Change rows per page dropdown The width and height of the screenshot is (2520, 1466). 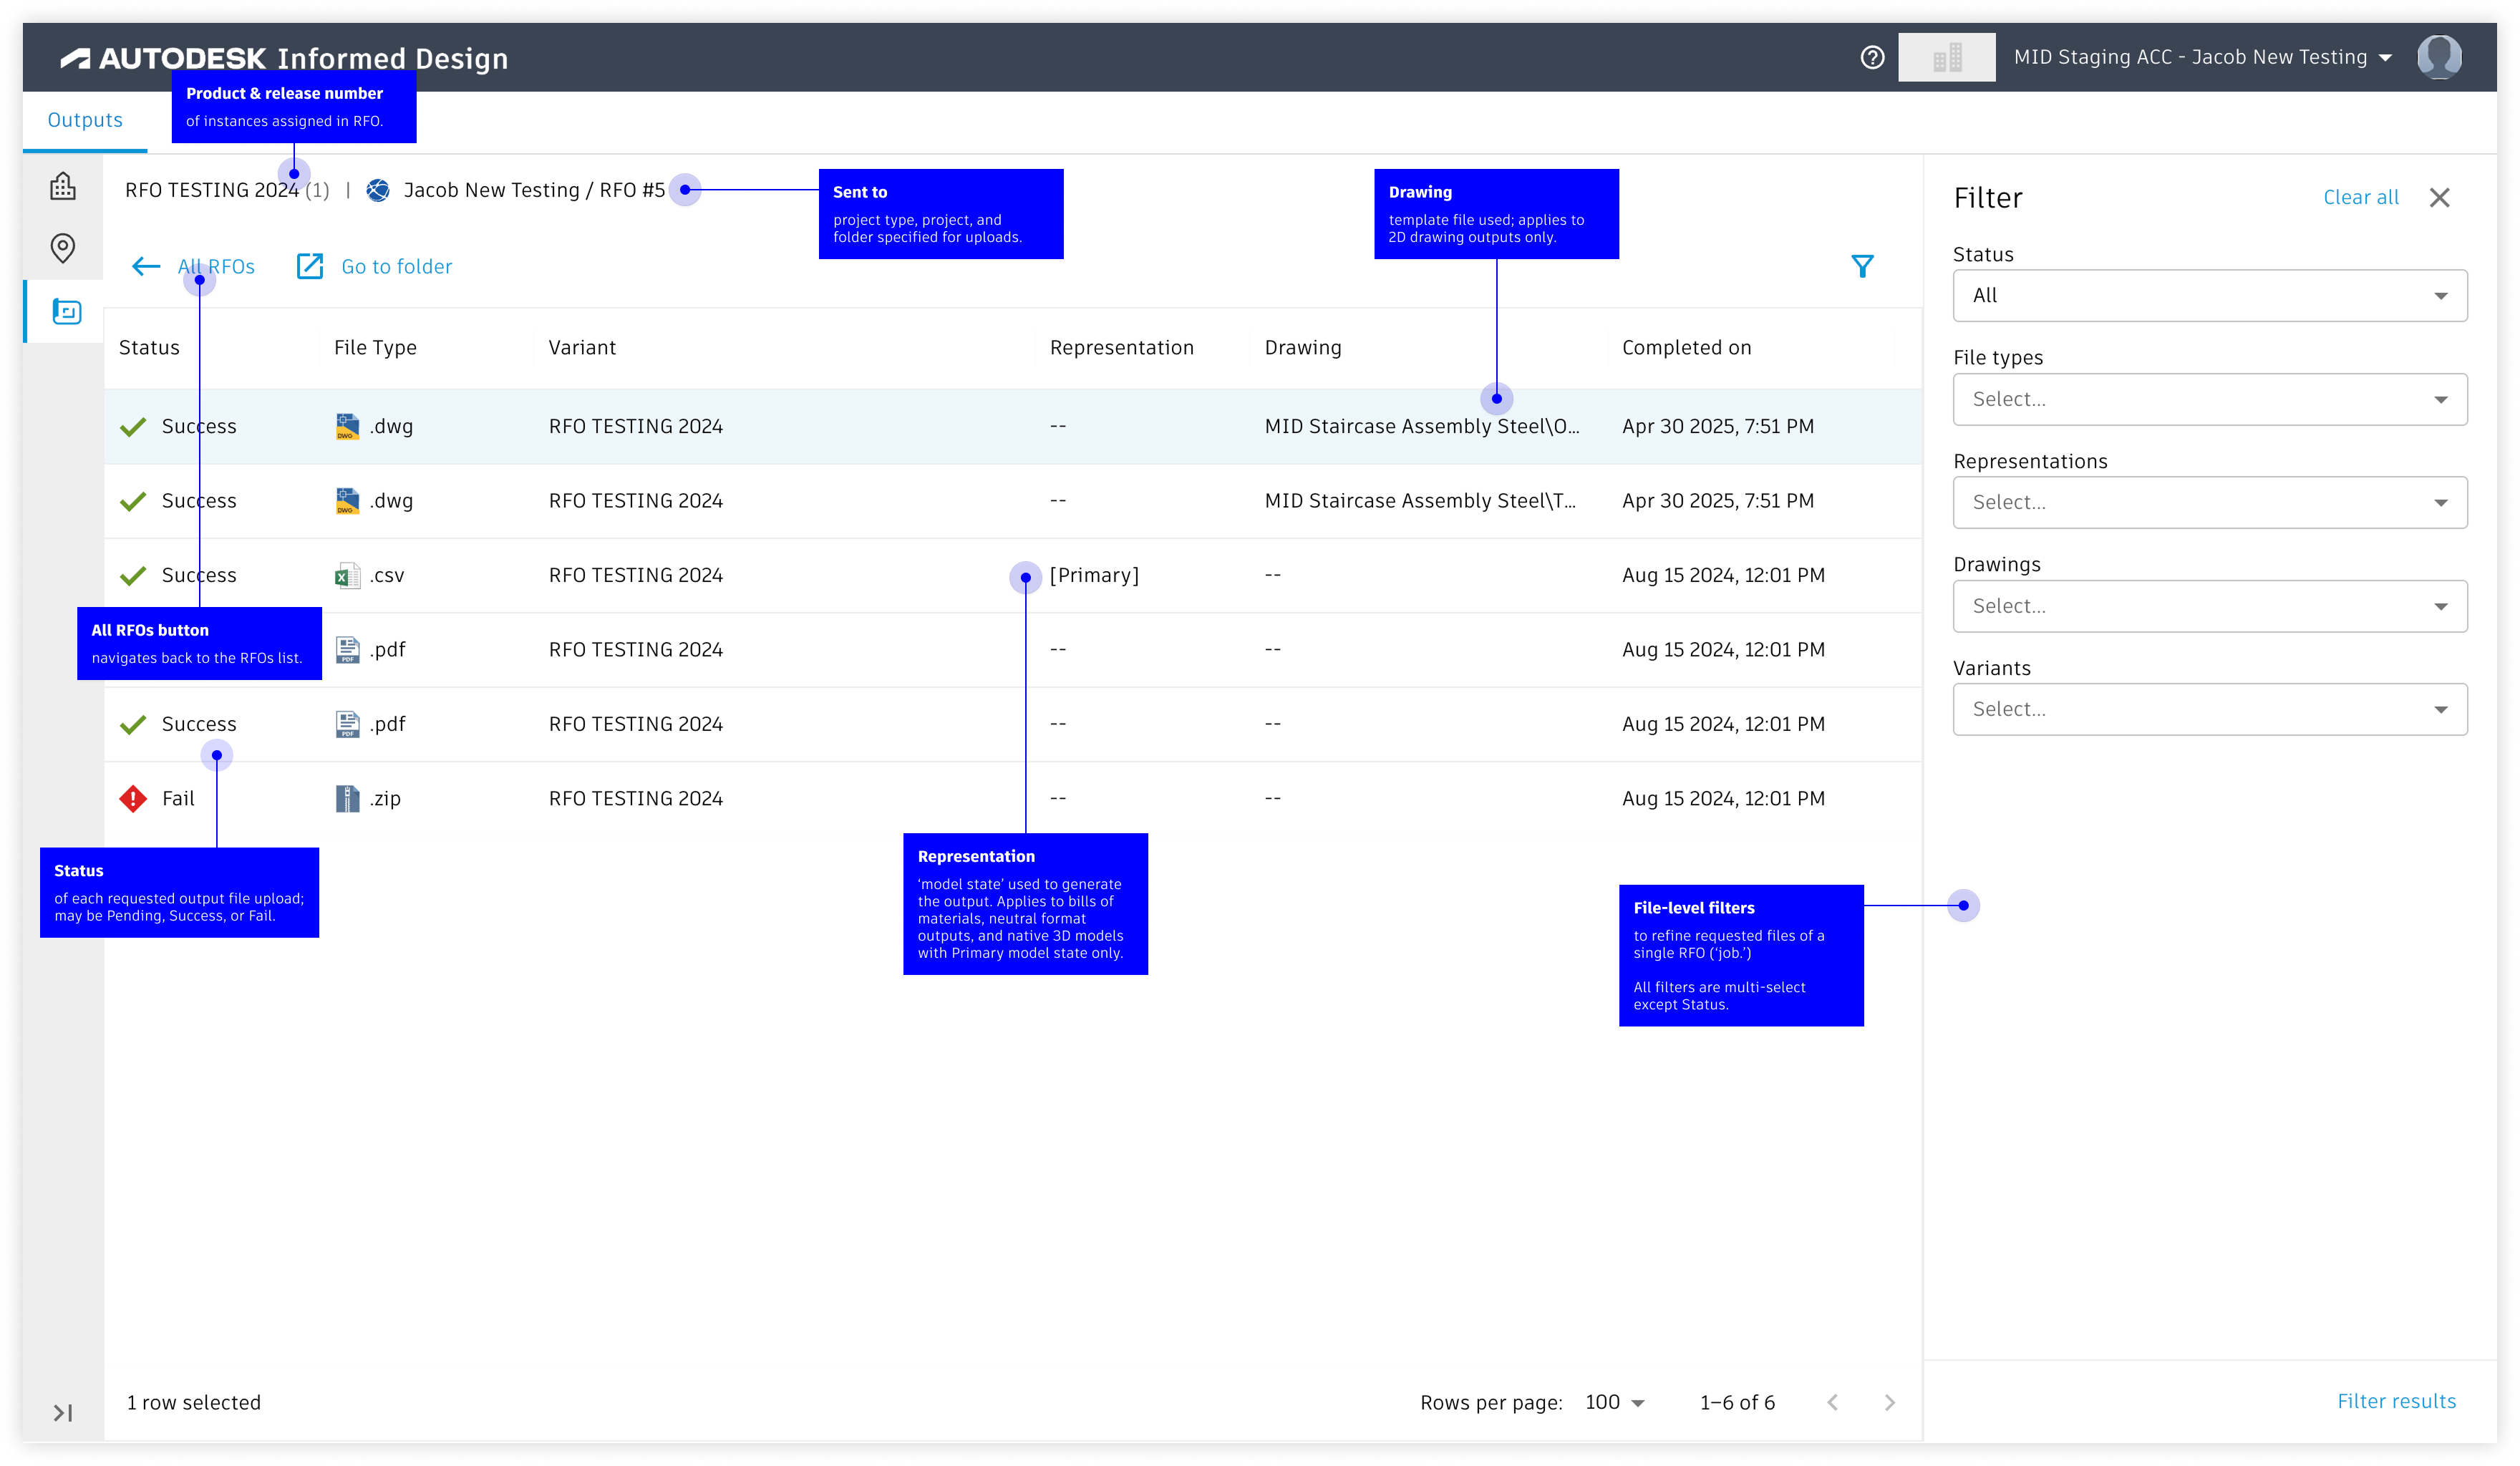pos(1614,1402)
